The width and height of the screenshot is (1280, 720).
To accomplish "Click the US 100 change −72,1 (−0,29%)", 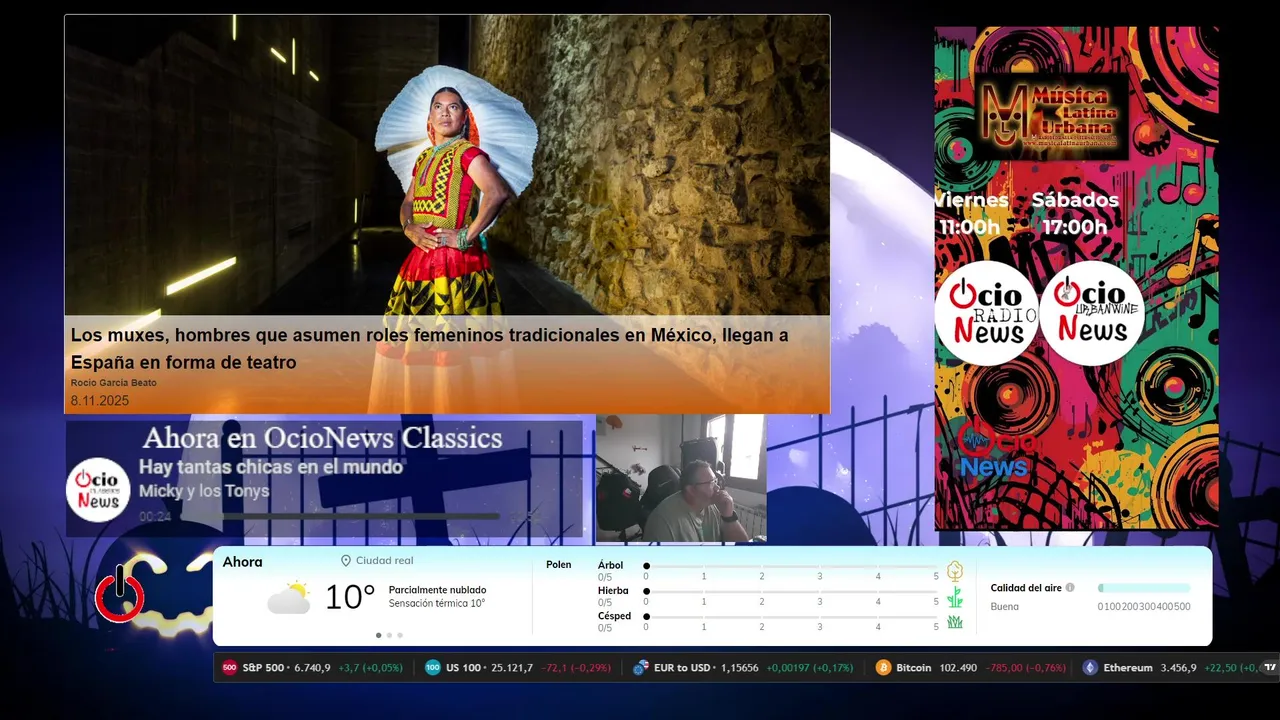I will click(x=578, y=667).
